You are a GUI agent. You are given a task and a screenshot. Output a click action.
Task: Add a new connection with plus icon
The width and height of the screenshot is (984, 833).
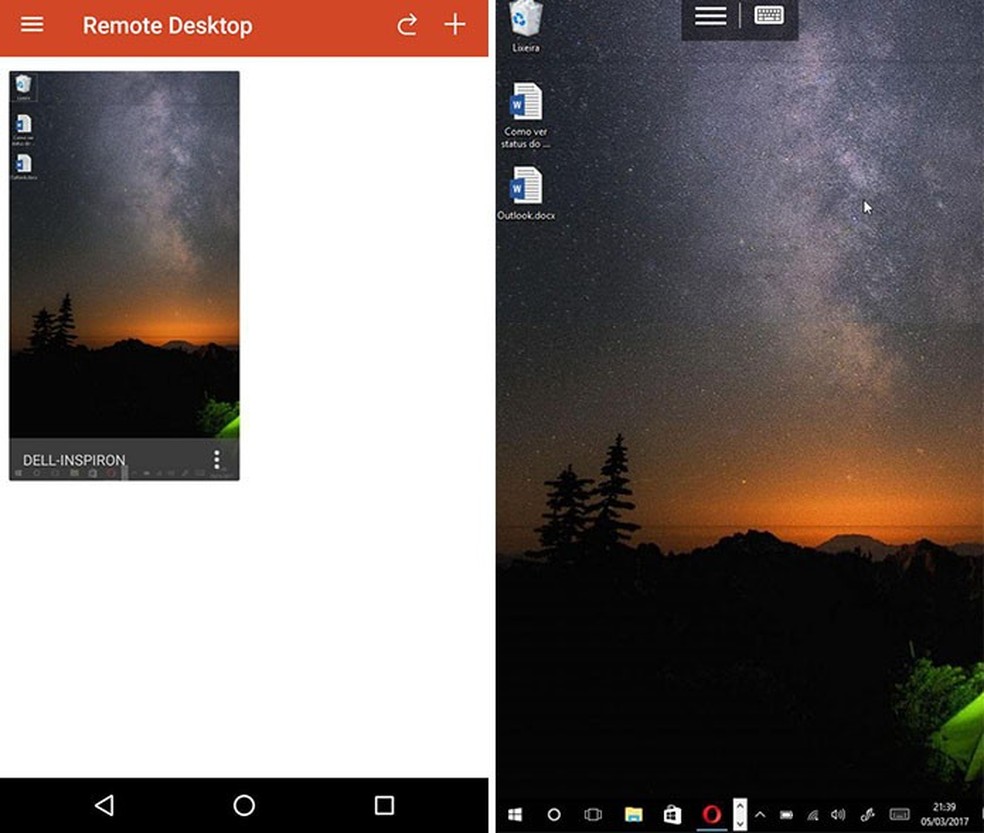coord(454,24)
